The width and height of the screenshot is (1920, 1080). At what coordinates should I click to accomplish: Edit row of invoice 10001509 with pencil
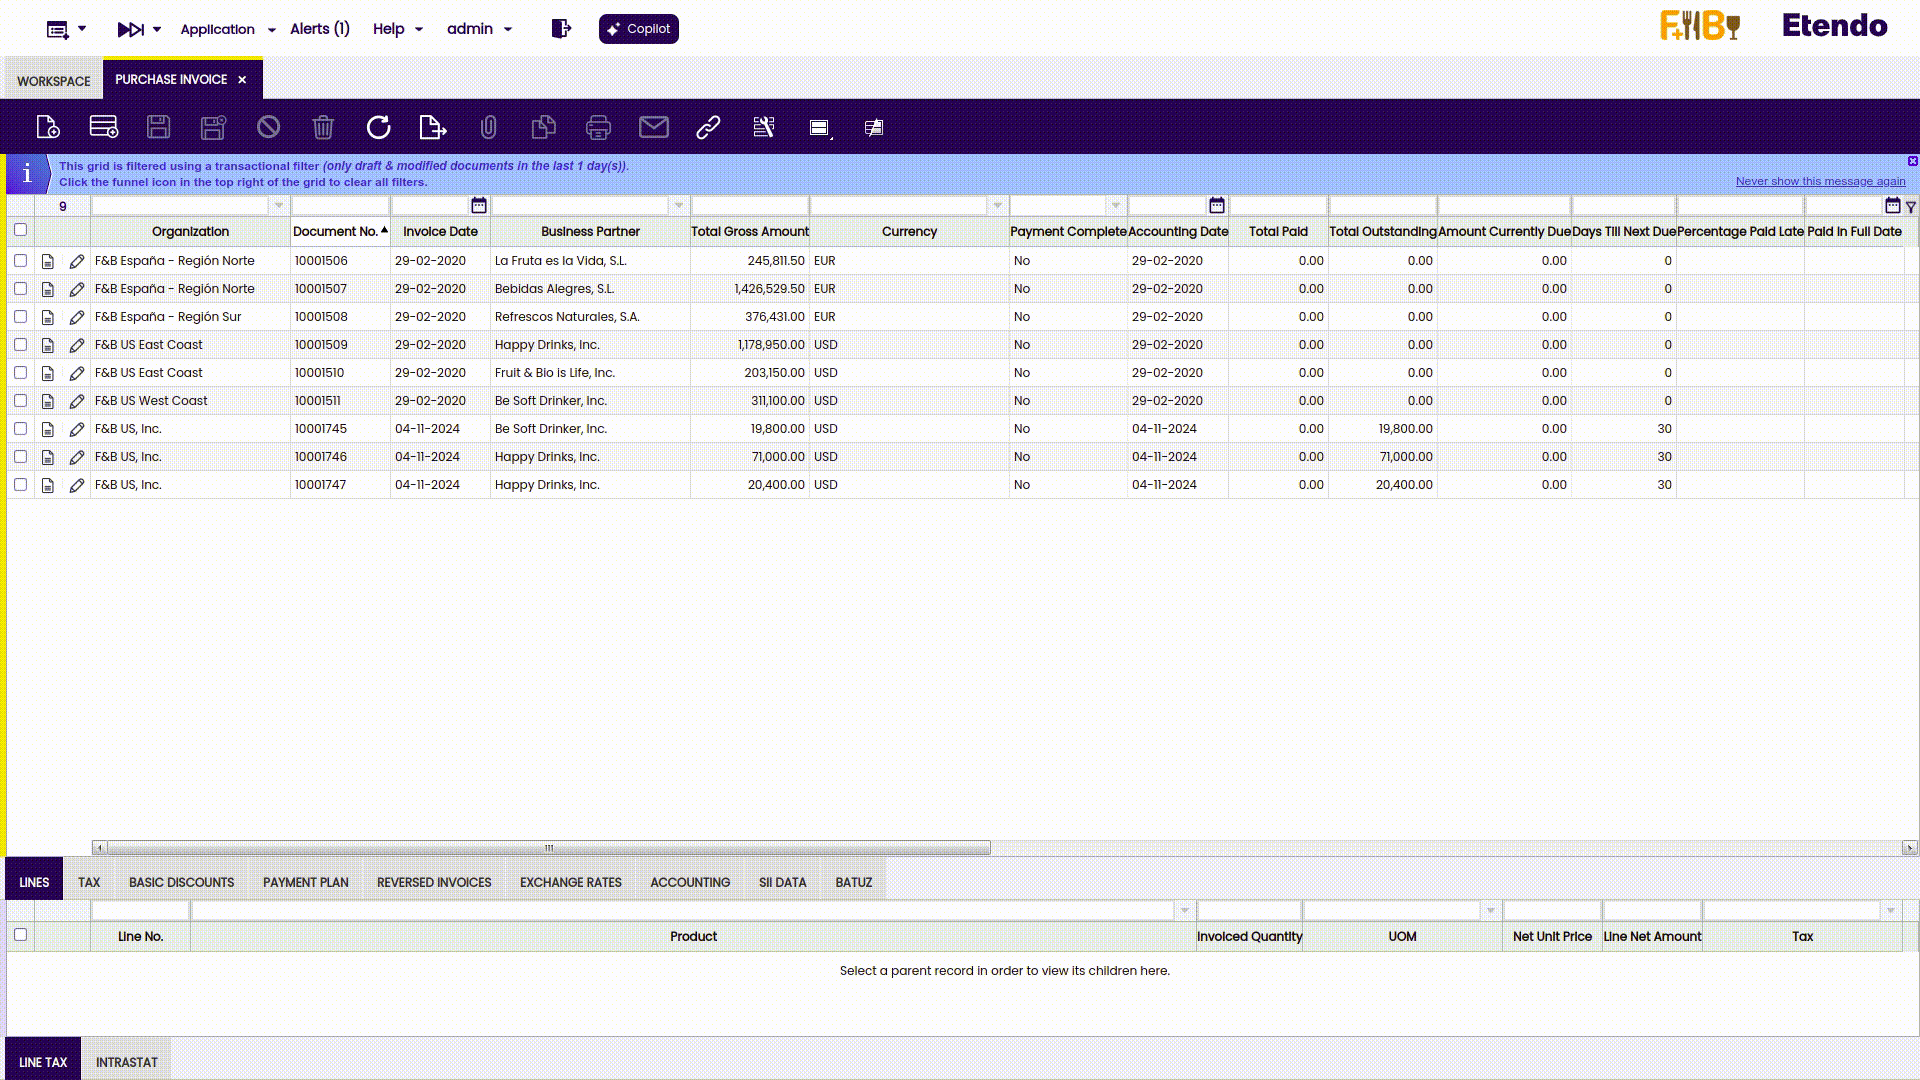coord(77,345)
